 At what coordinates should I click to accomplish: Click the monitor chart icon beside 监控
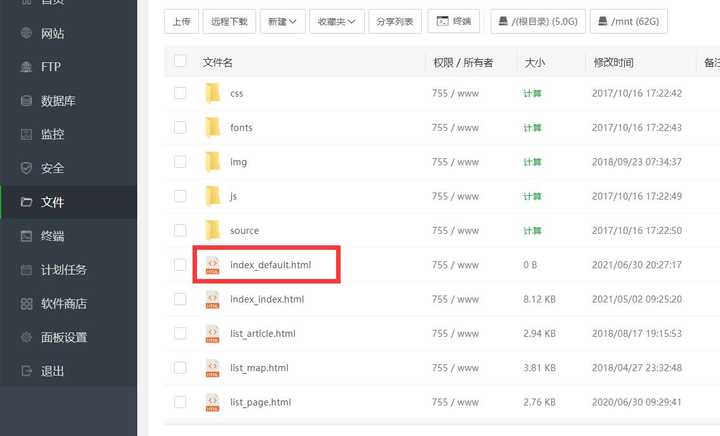point(27,134)
